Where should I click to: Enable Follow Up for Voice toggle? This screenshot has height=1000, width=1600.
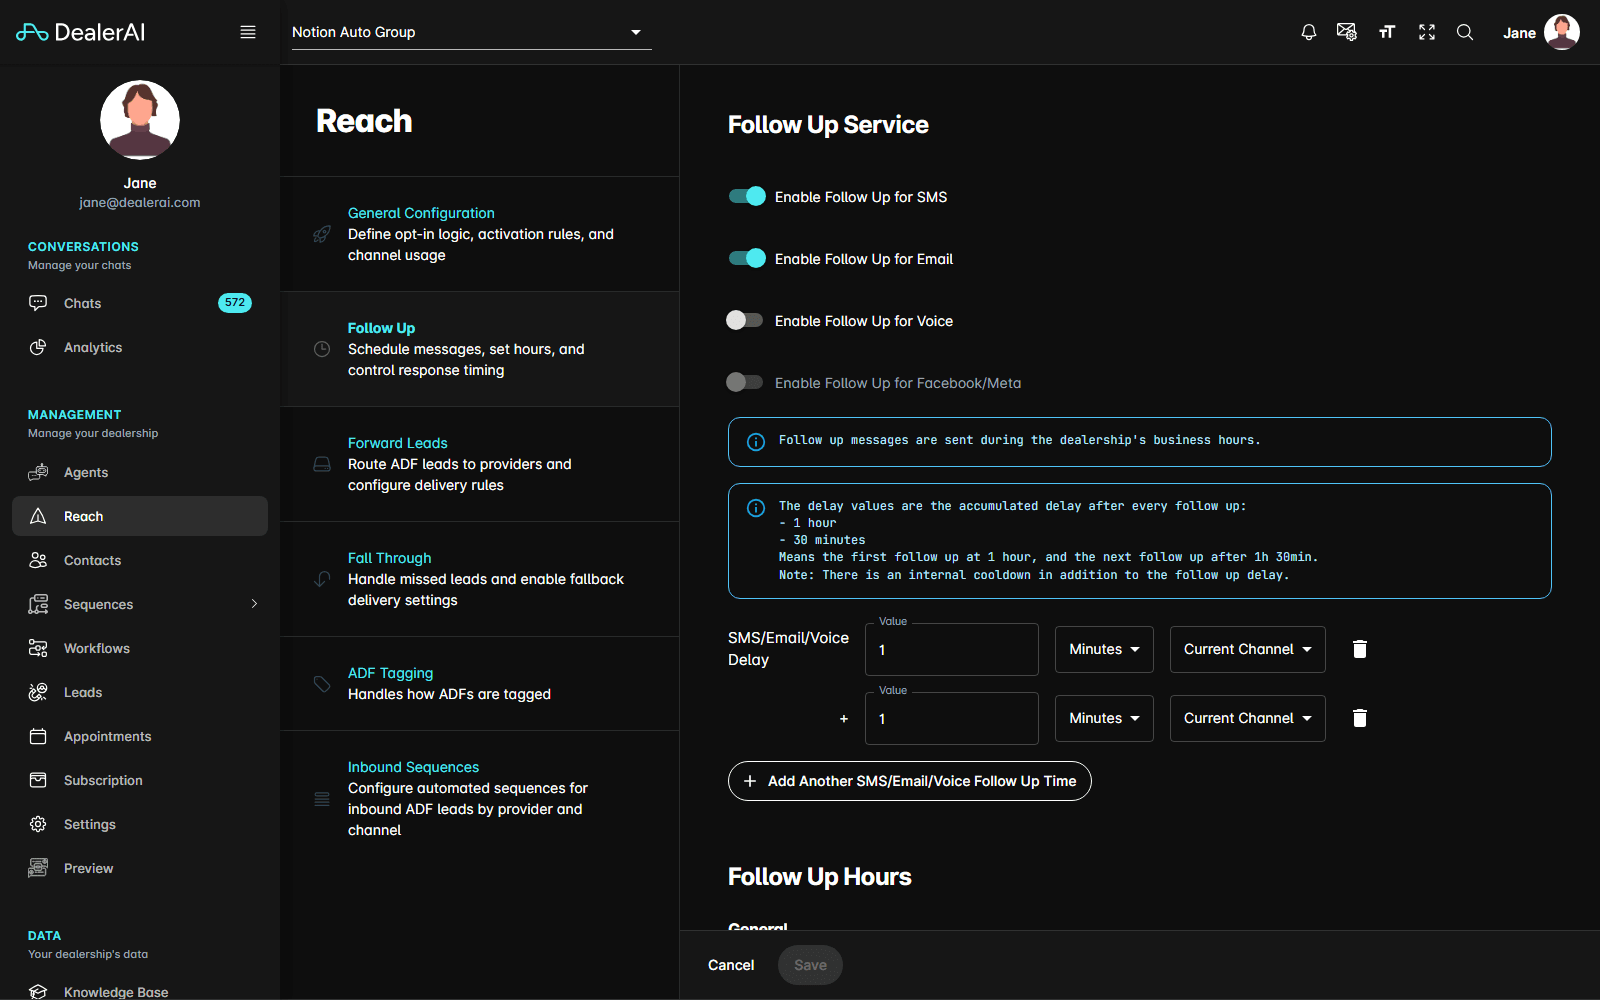(745, 320)
